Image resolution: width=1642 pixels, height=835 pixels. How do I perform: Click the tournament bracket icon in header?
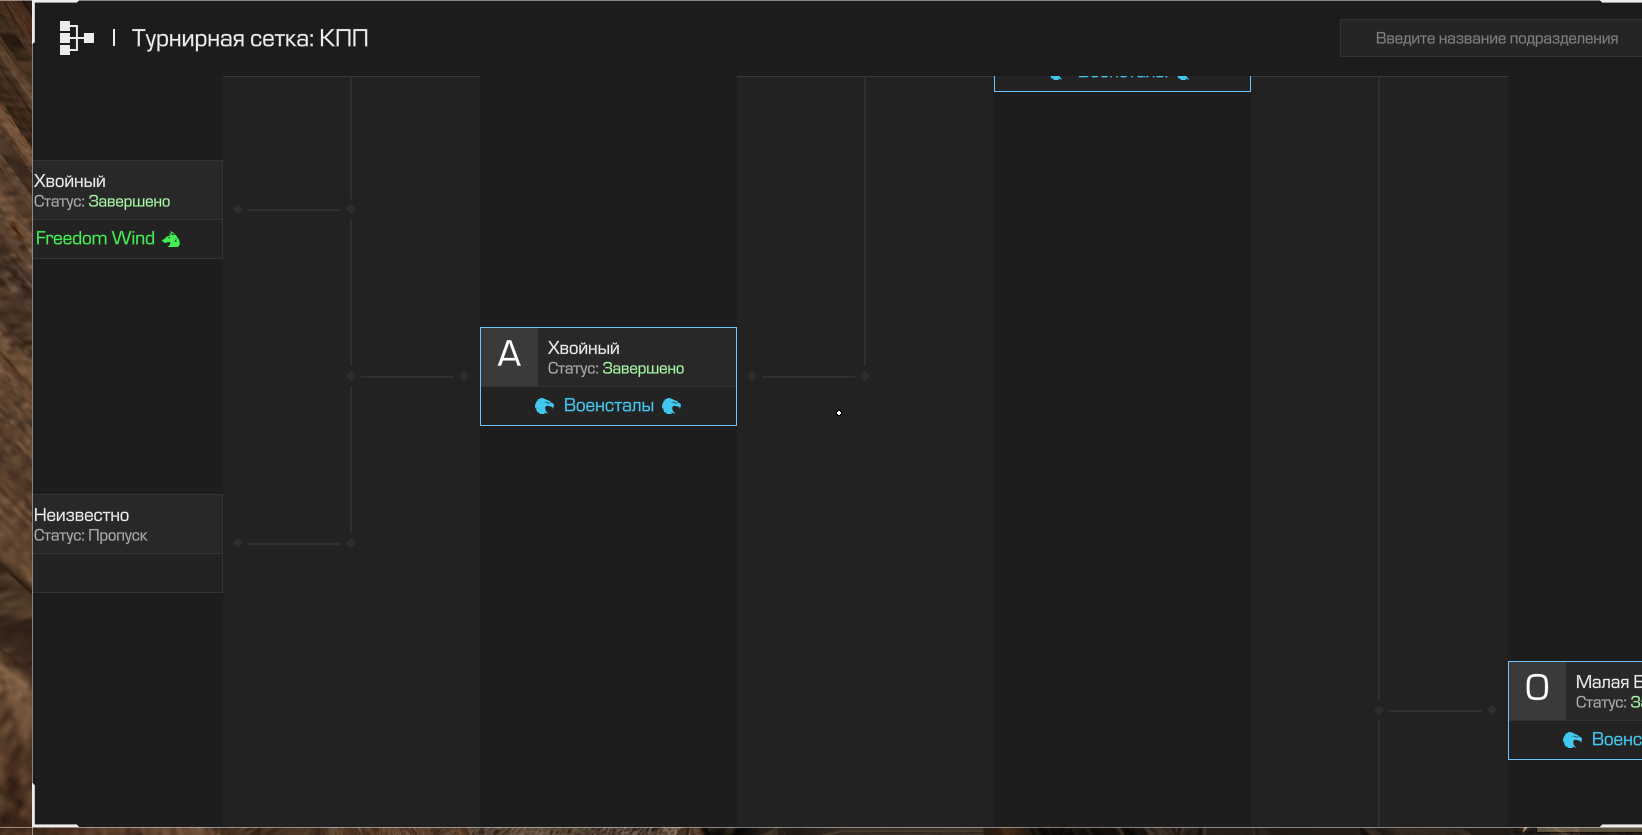coord(76,38)
